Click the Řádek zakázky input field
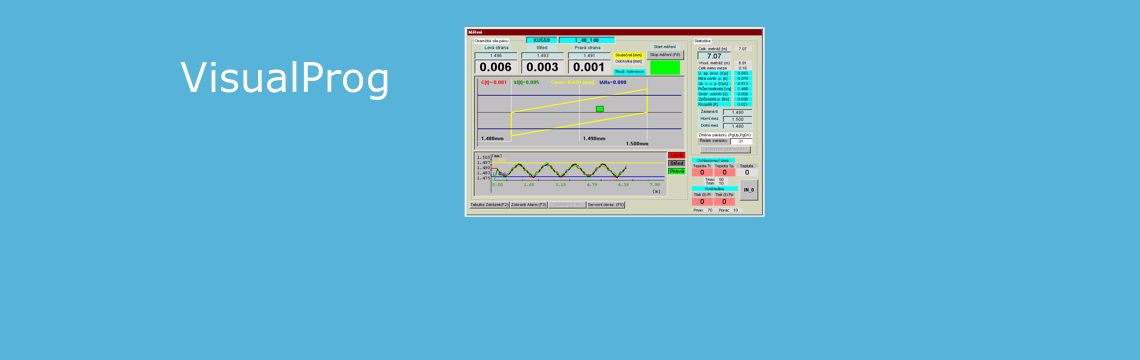1140x360 pixels. (x=740, y=141)
